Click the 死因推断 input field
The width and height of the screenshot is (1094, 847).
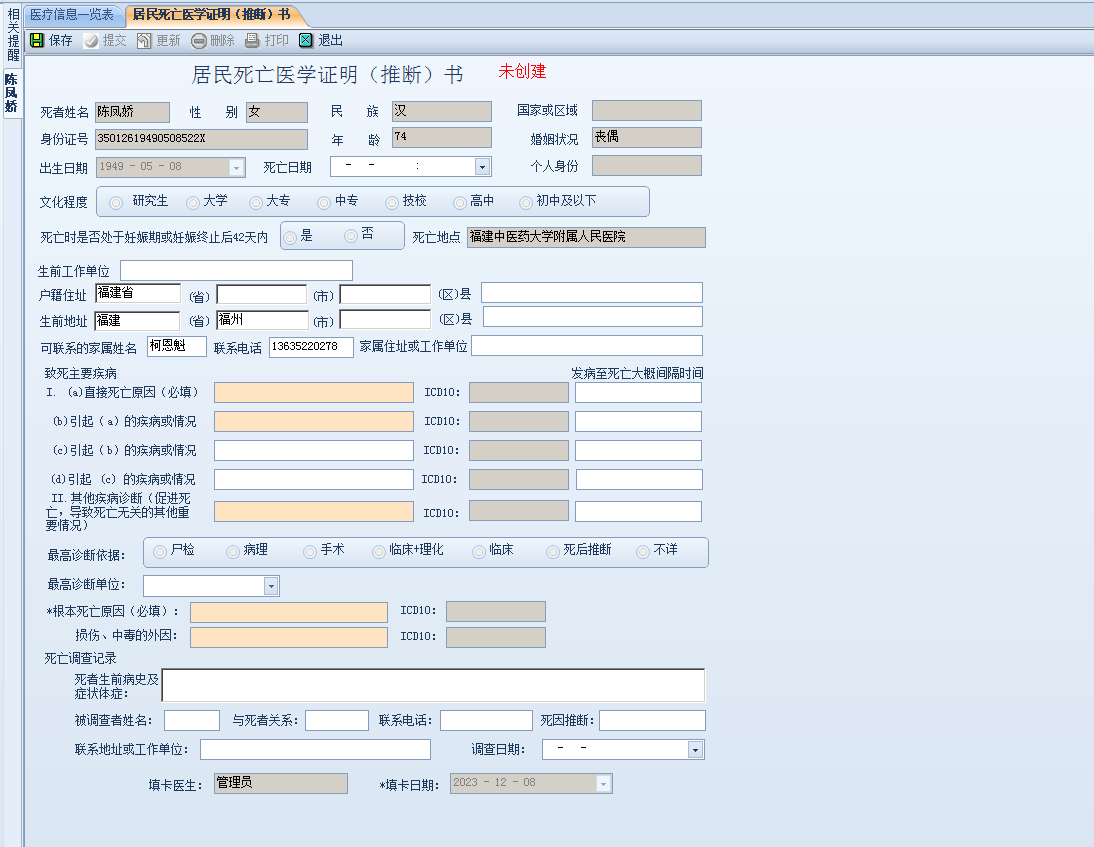click(652, 721)
